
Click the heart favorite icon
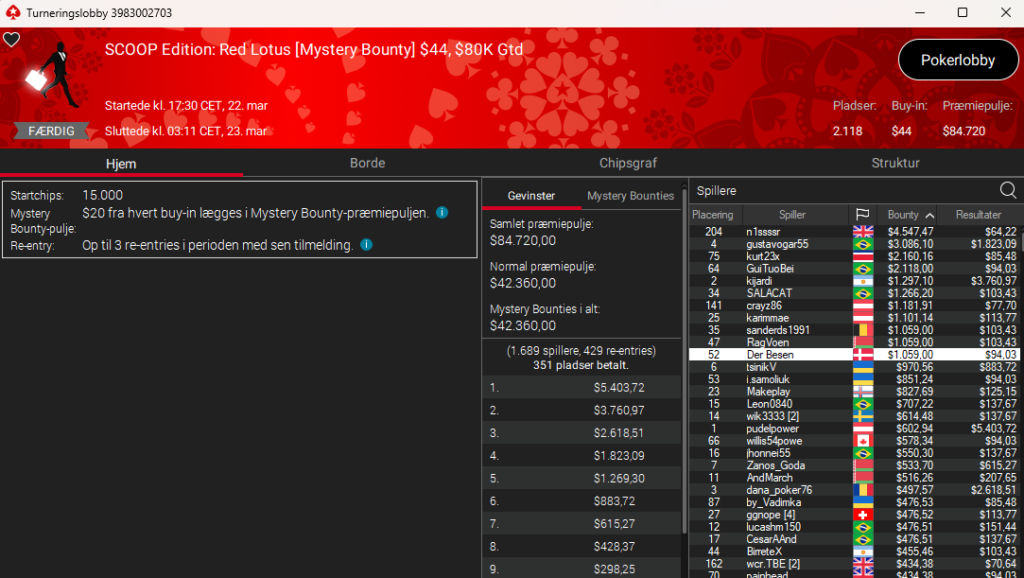[11, 40]
